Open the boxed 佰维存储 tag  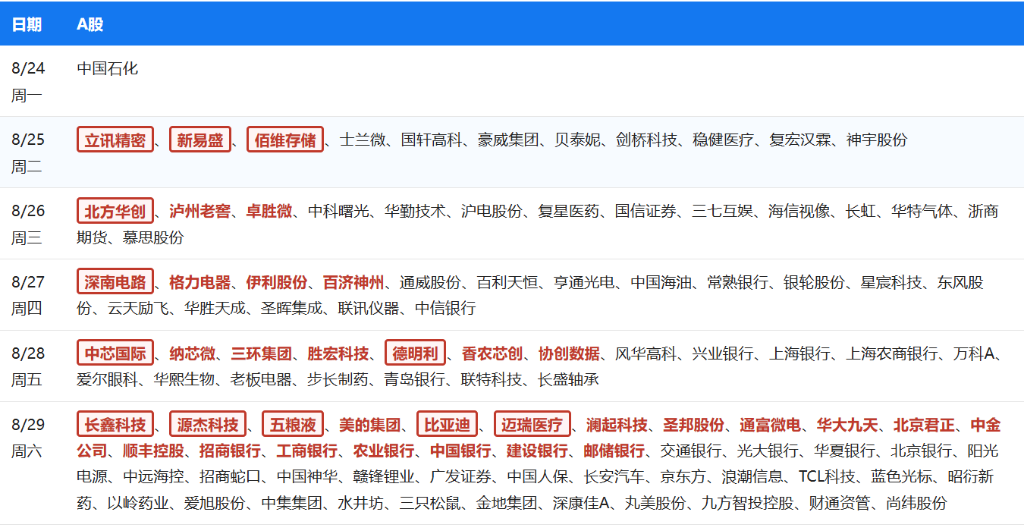(285, 140)
